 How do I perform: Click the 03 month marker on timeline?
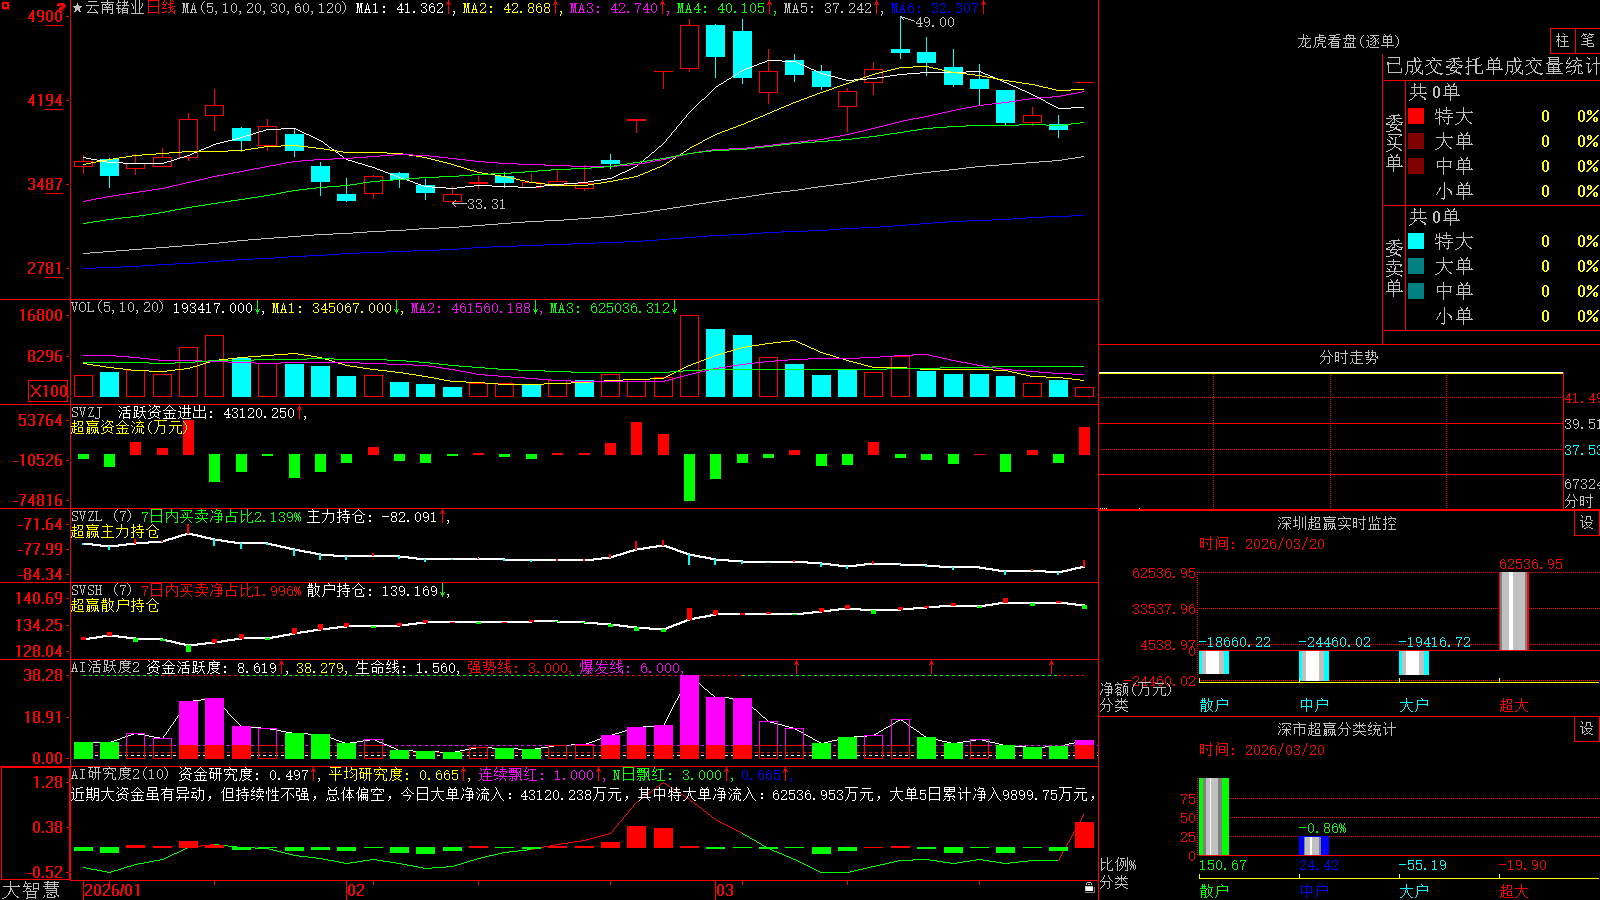725,890
